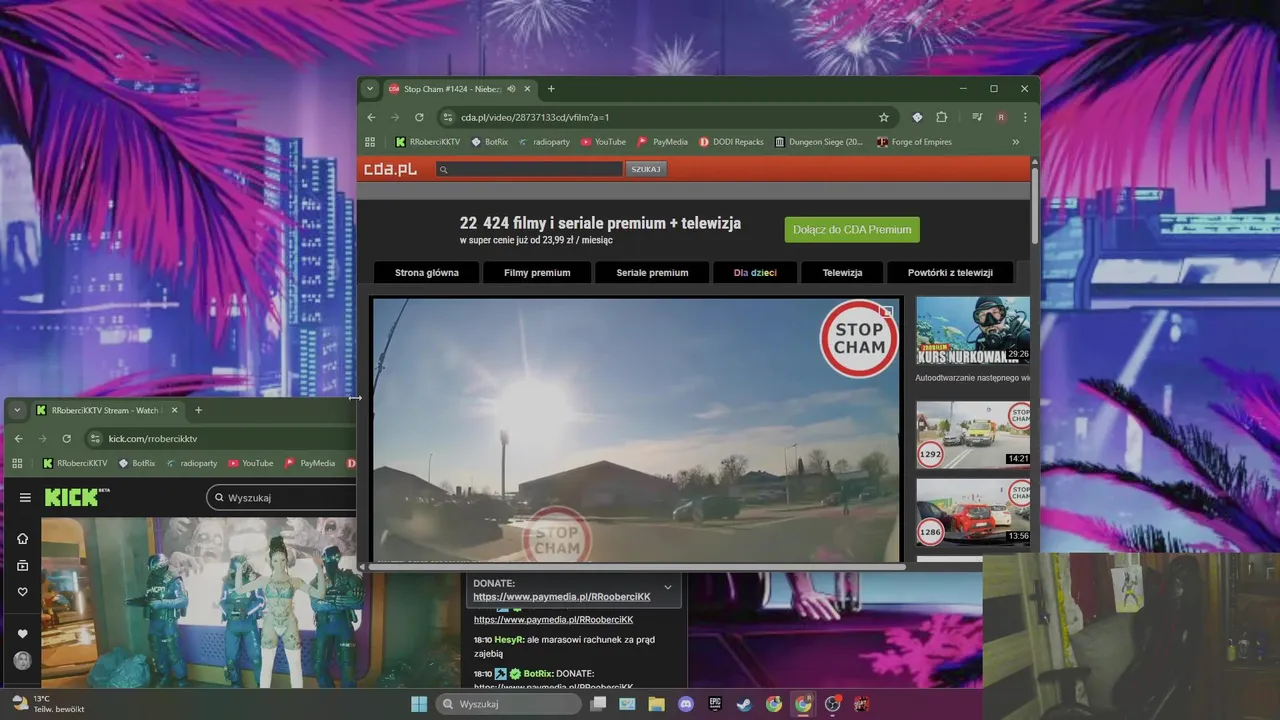Click the Dołącz do CDA Premium button

(x=852, y=229)
